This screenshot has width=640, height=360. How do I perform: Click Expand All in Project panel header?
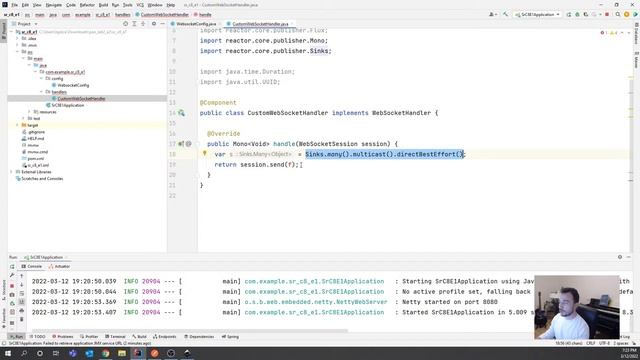coord(134,24)
